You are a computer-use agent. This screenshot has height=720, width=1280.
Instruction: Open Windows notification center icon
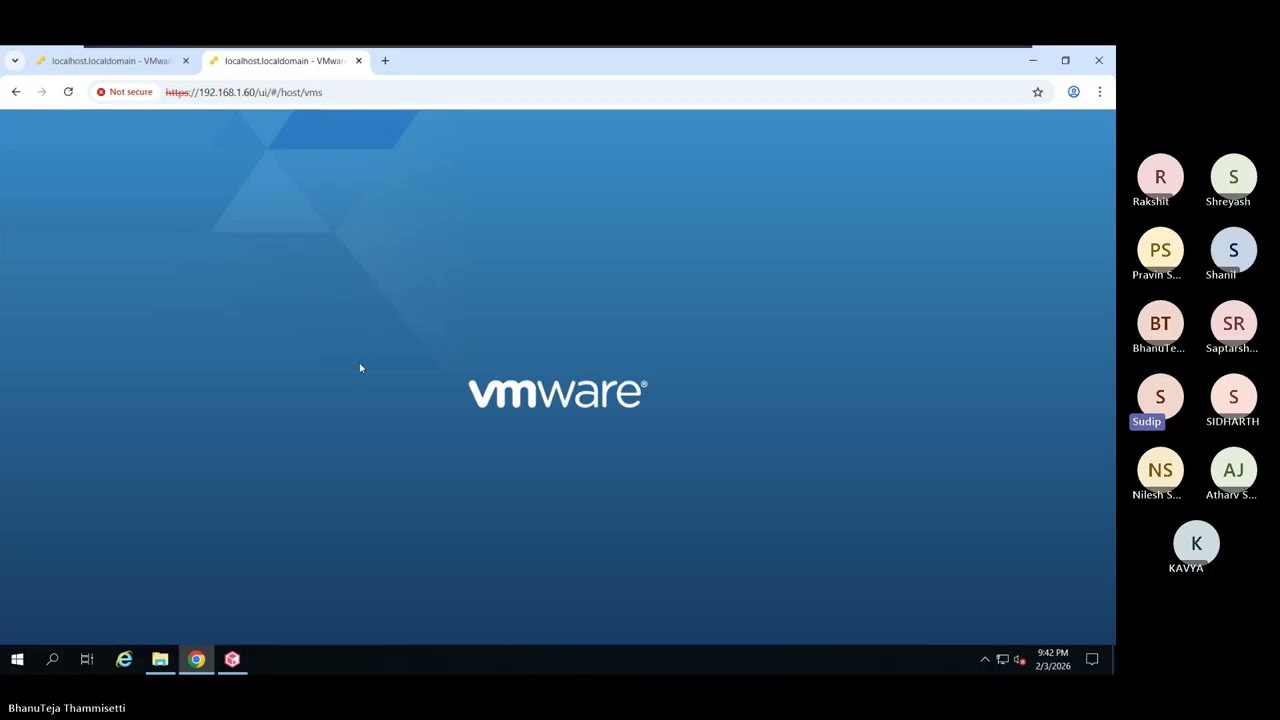(x=1092, y=659)
